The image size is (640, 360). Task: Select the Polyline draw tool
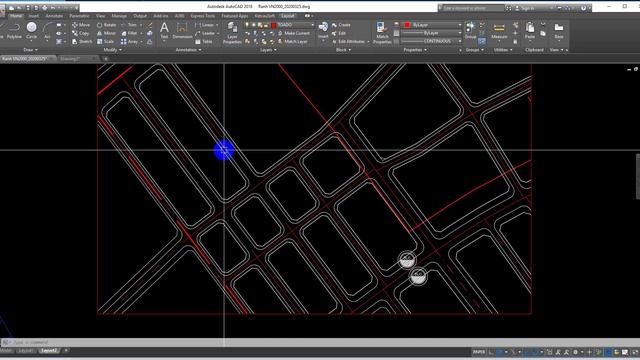tap(14, 31)
